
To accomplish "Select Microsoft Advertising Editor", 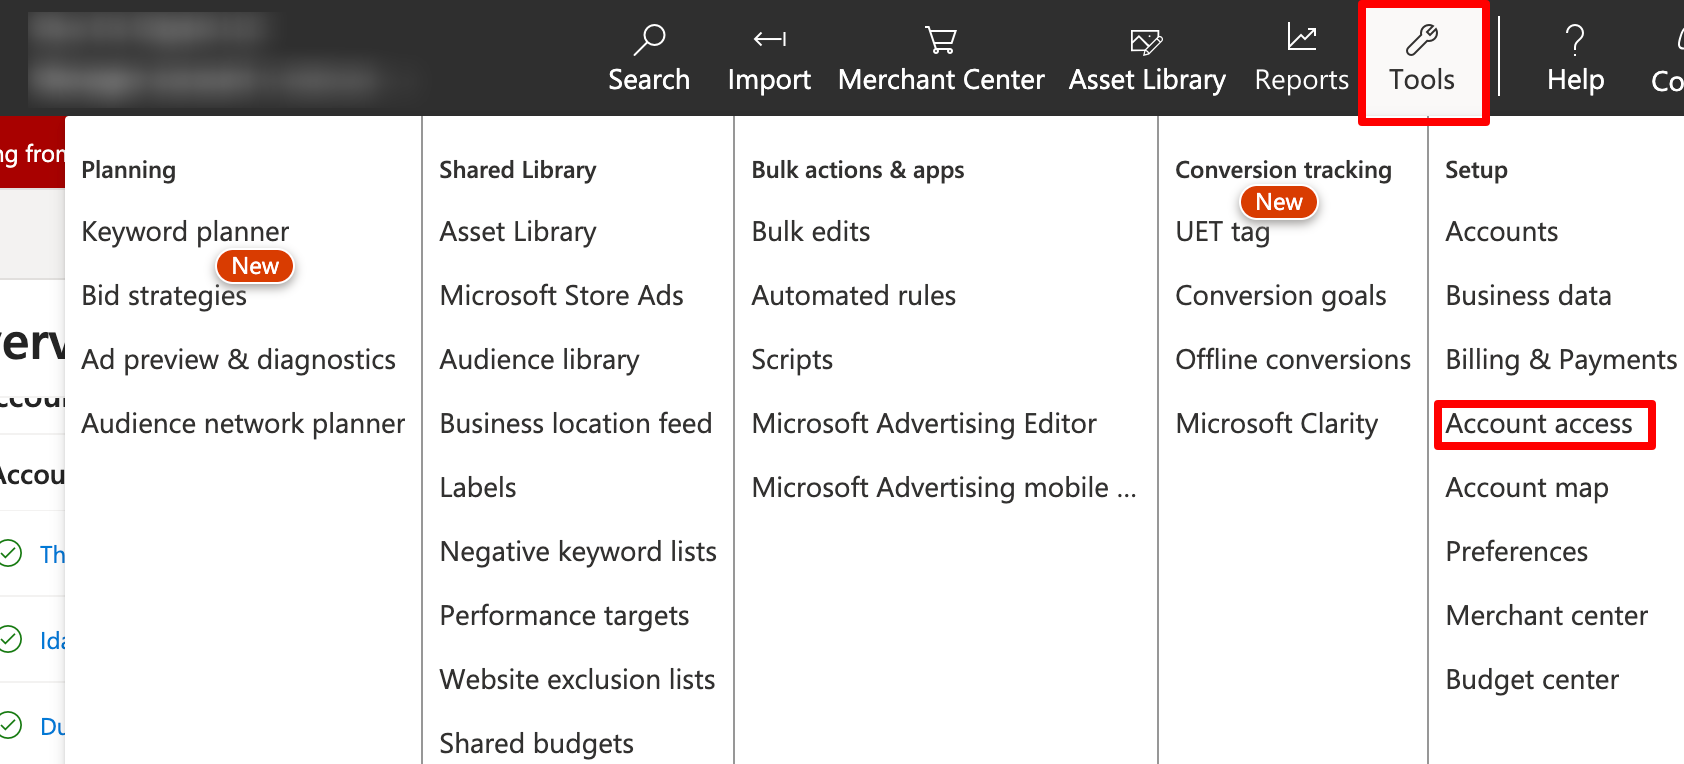I will click(924, 424).
